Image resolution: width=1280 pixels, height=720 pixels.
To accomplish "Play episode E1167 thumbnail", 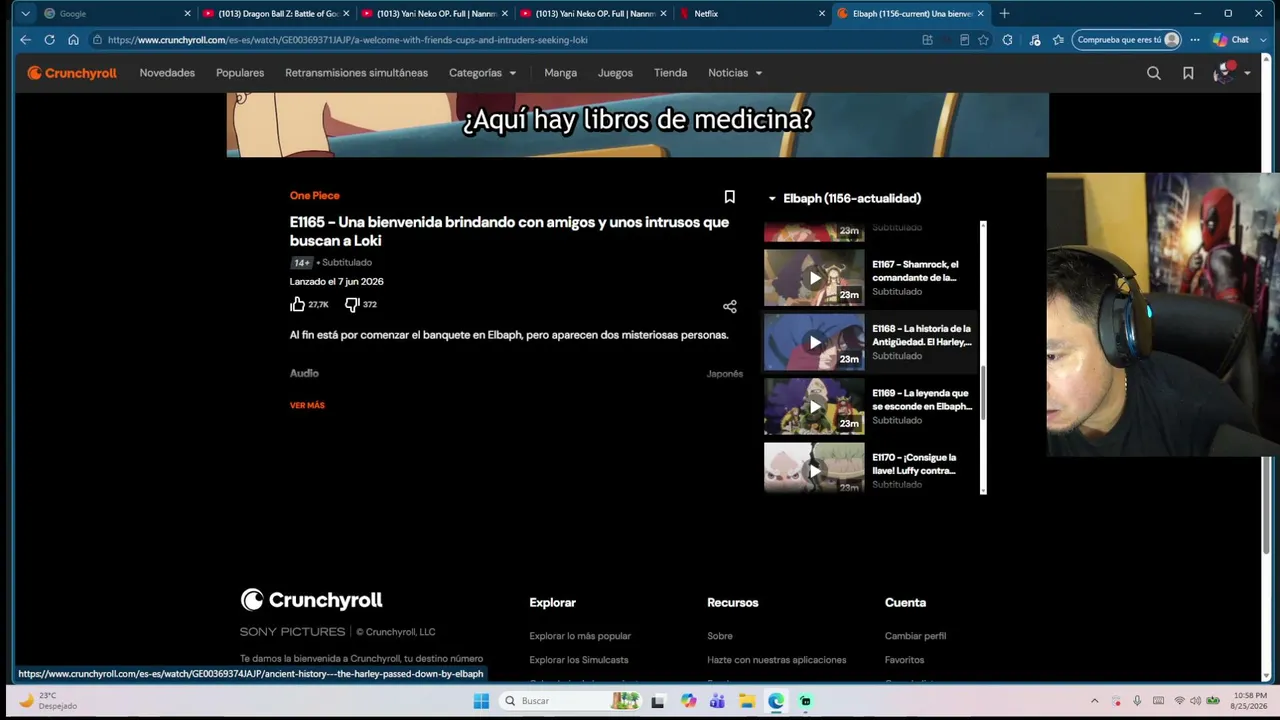I will 814,278.
